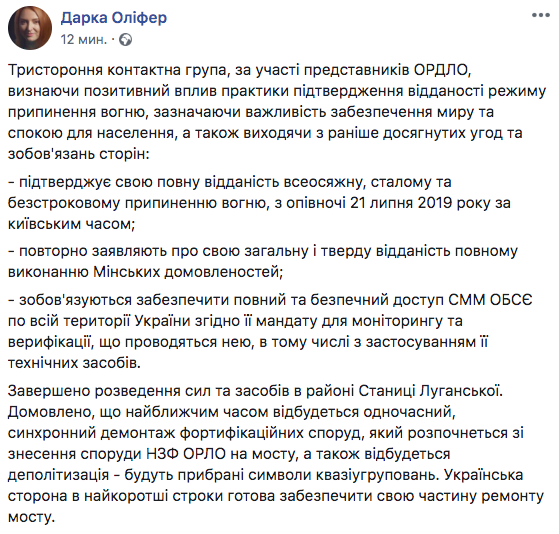This screenshot has width=559, height=534.
Task: Click the abbreviation "СММ ОБСЄ"
Action: tap(490, 300)
